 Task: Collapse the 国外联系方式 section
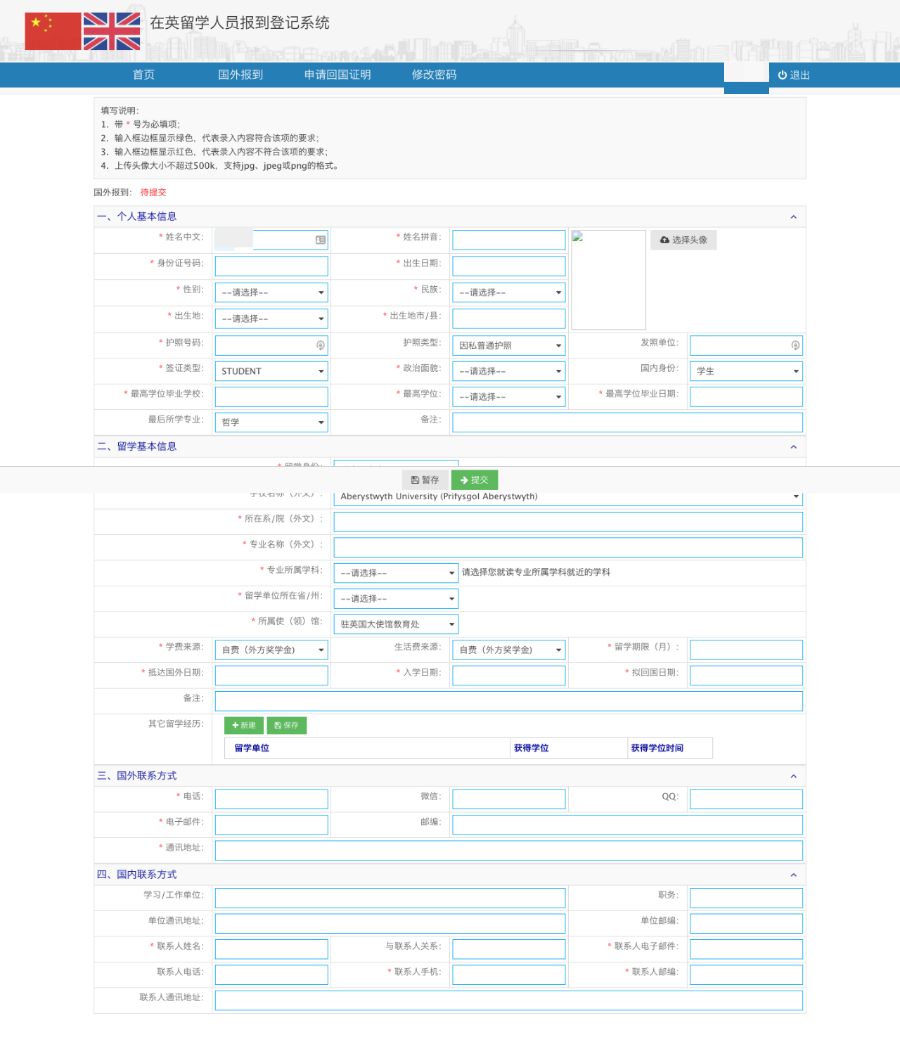pos(793,776)
